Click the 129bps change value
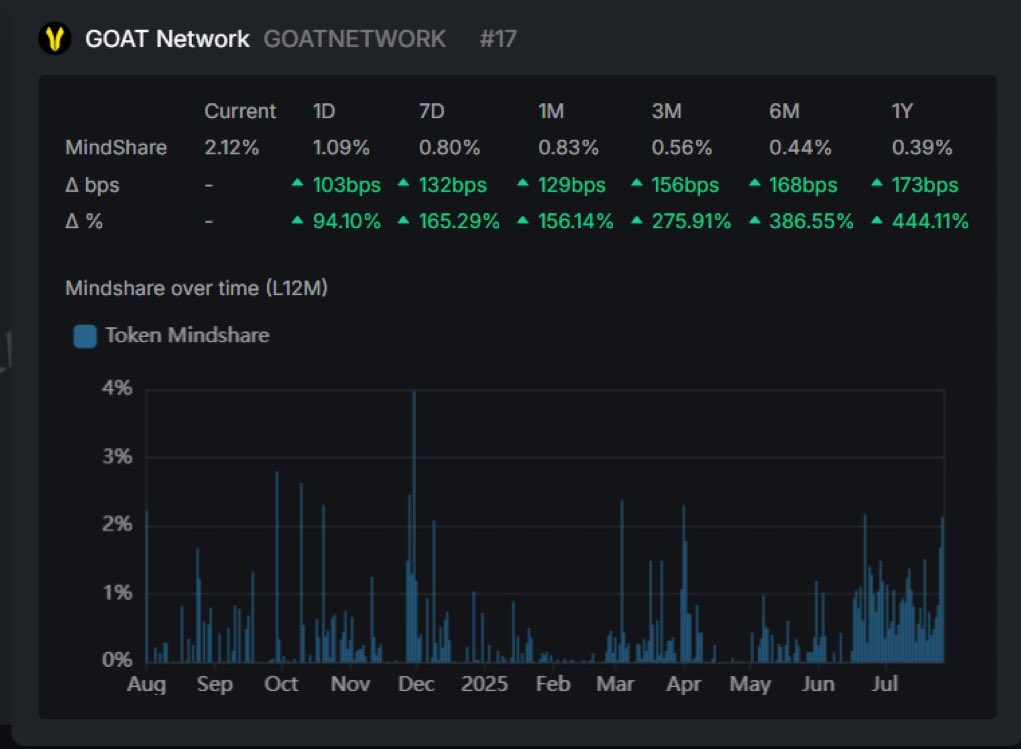The width and height of the screenshot is (1021, 749). coord(572,186)
